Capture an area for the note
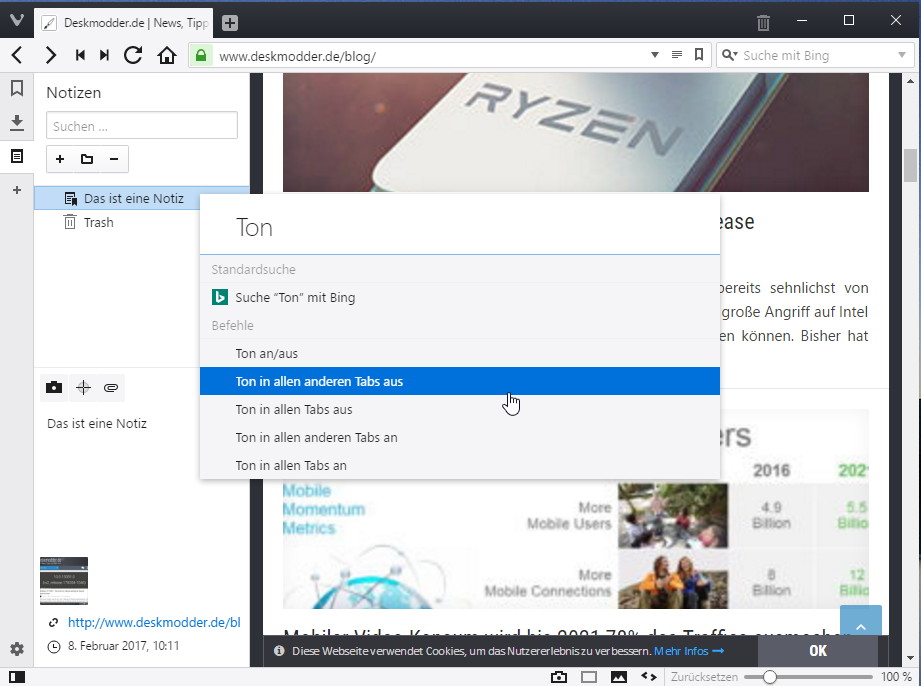The height and width of the screenshot is (686, 921). coord(83,388)
